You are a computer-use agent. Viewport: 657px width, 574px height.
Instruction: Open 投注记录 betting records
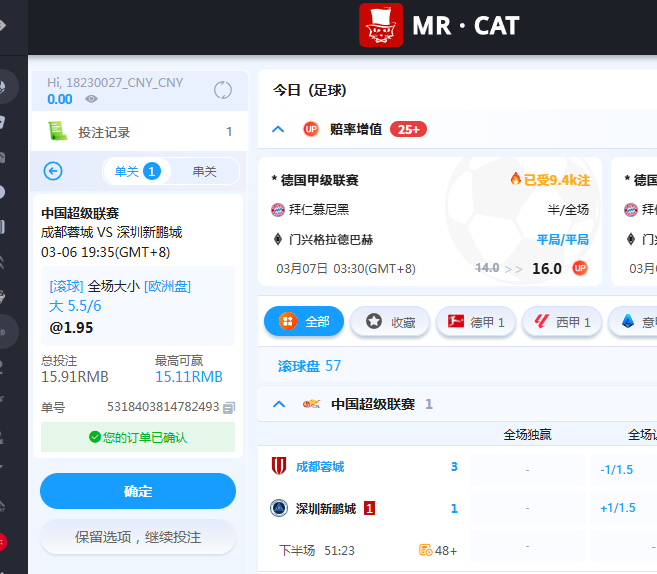pos(140,132)
